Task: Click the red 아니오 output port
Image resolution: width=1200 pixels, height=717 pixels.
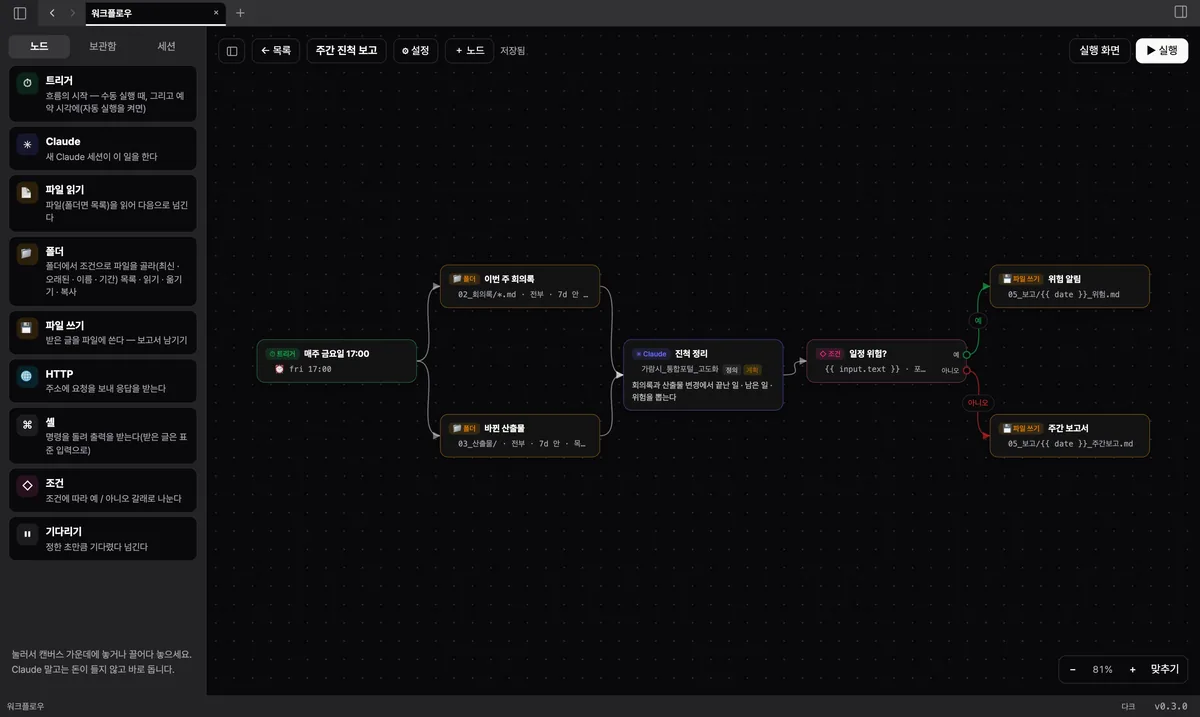Action: coord(966,370)
